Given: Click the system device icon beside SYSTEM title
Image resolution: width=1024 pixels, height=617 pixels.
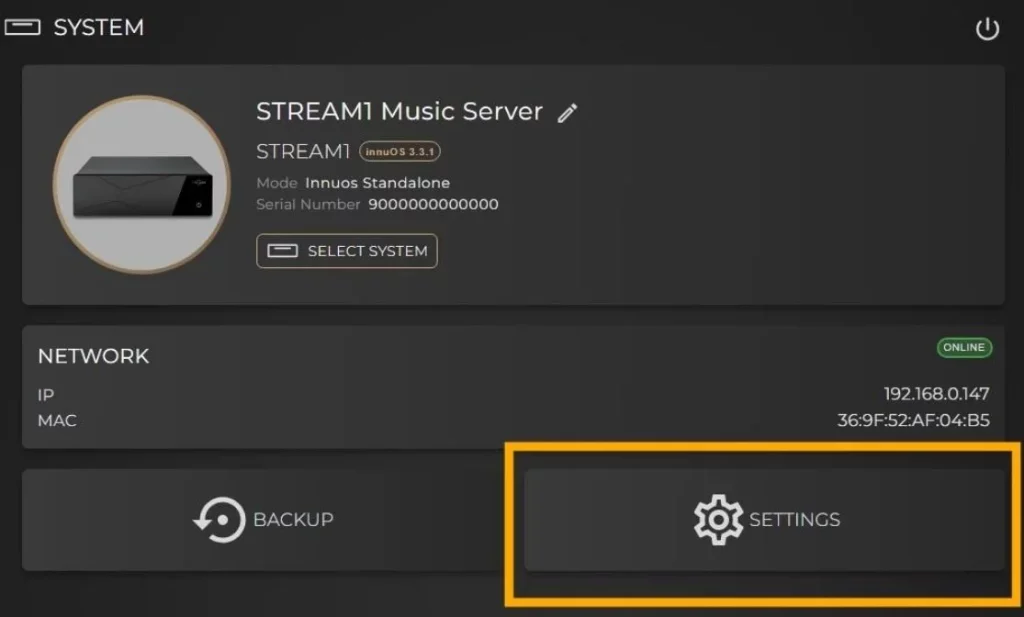Looking at the screenshot, I should pos(23,27).
